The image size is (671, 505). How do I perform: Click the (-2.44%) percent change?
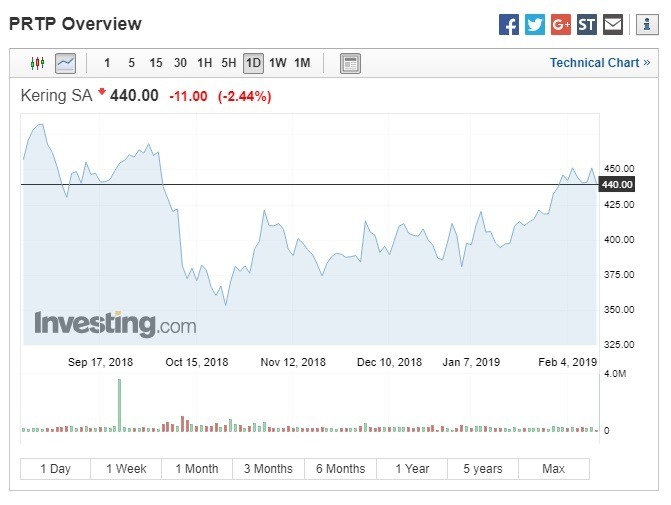(x=244, y=96)
